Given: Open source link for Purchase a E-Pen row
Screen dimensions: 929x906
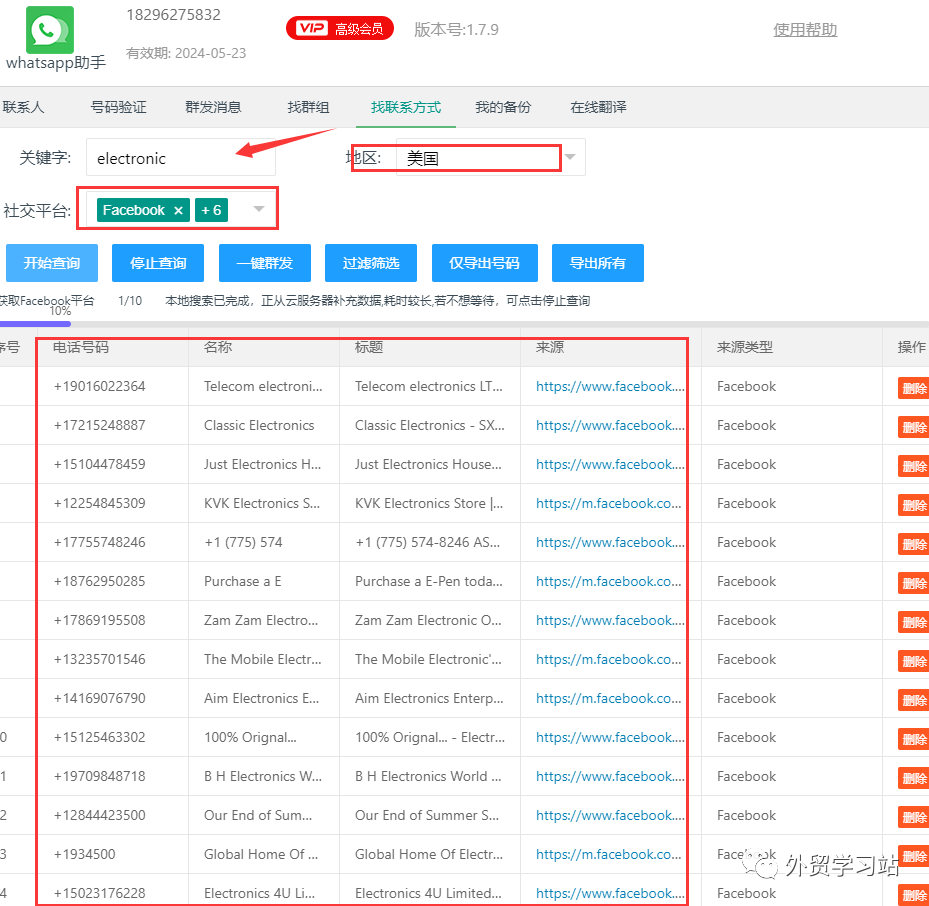Looking at the screenshot, I should click(608, 582).
